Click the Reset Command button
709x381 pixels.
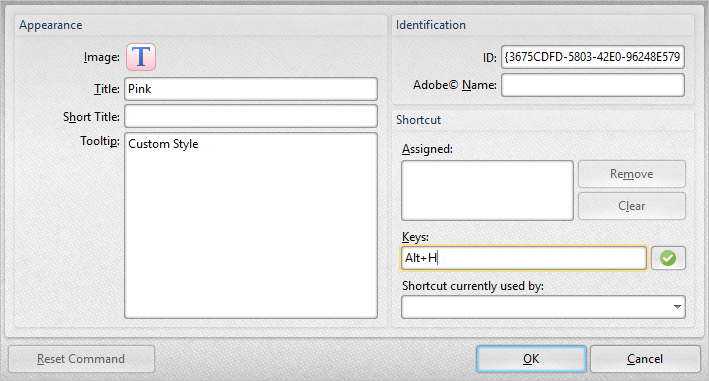(x=81, y=359)
